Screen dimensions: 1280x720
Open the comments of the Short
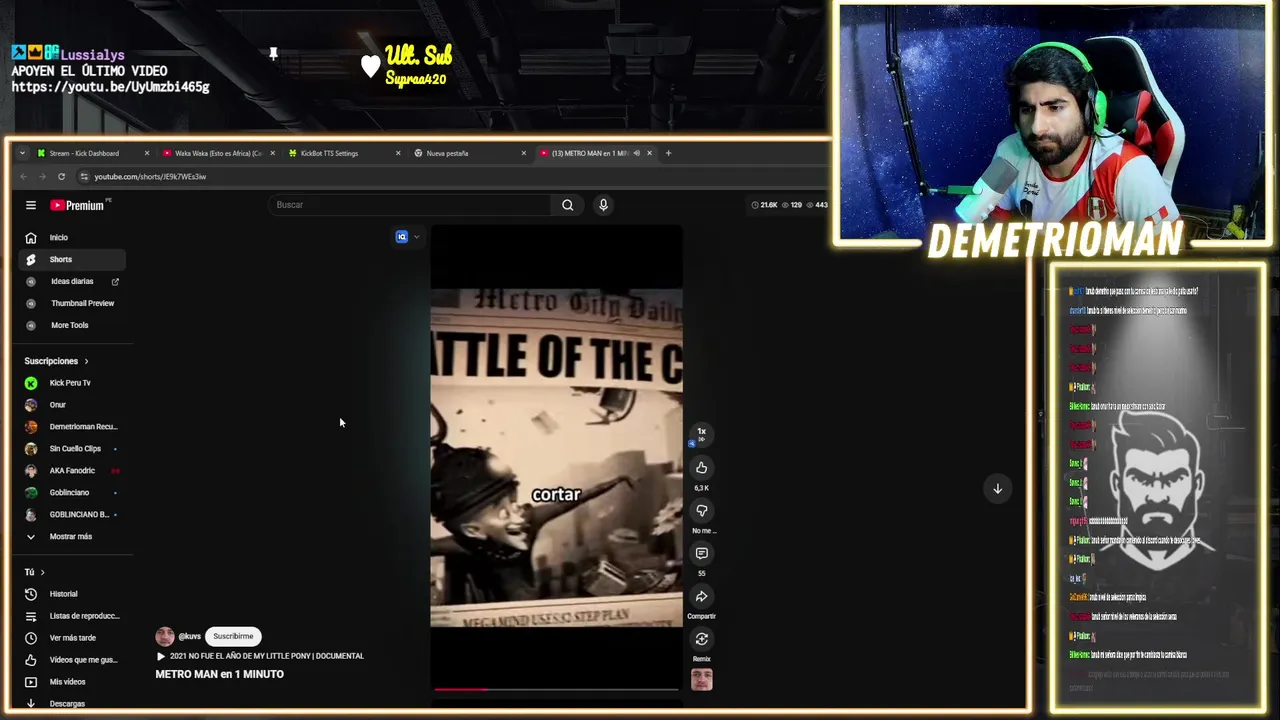pyautogui.click(x=702, y=553)
